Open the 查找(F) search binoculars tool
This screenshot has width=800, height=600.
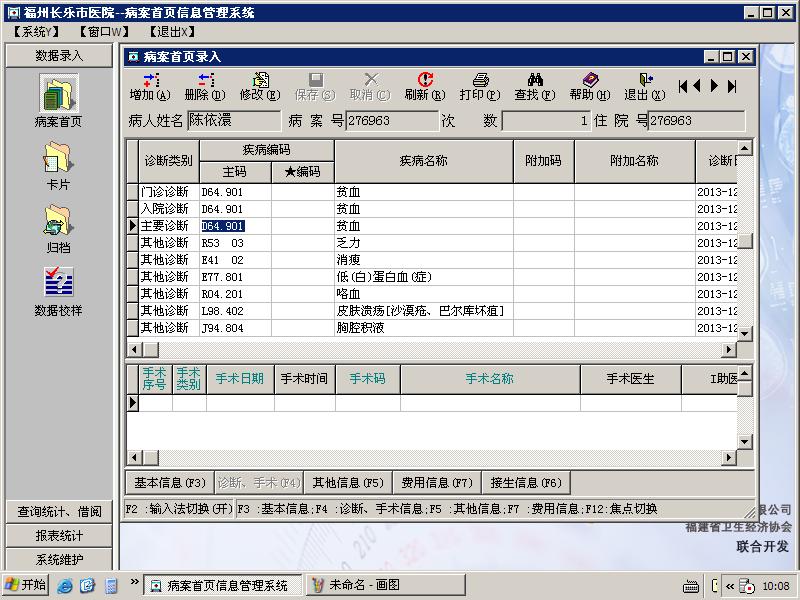[535, 87]
